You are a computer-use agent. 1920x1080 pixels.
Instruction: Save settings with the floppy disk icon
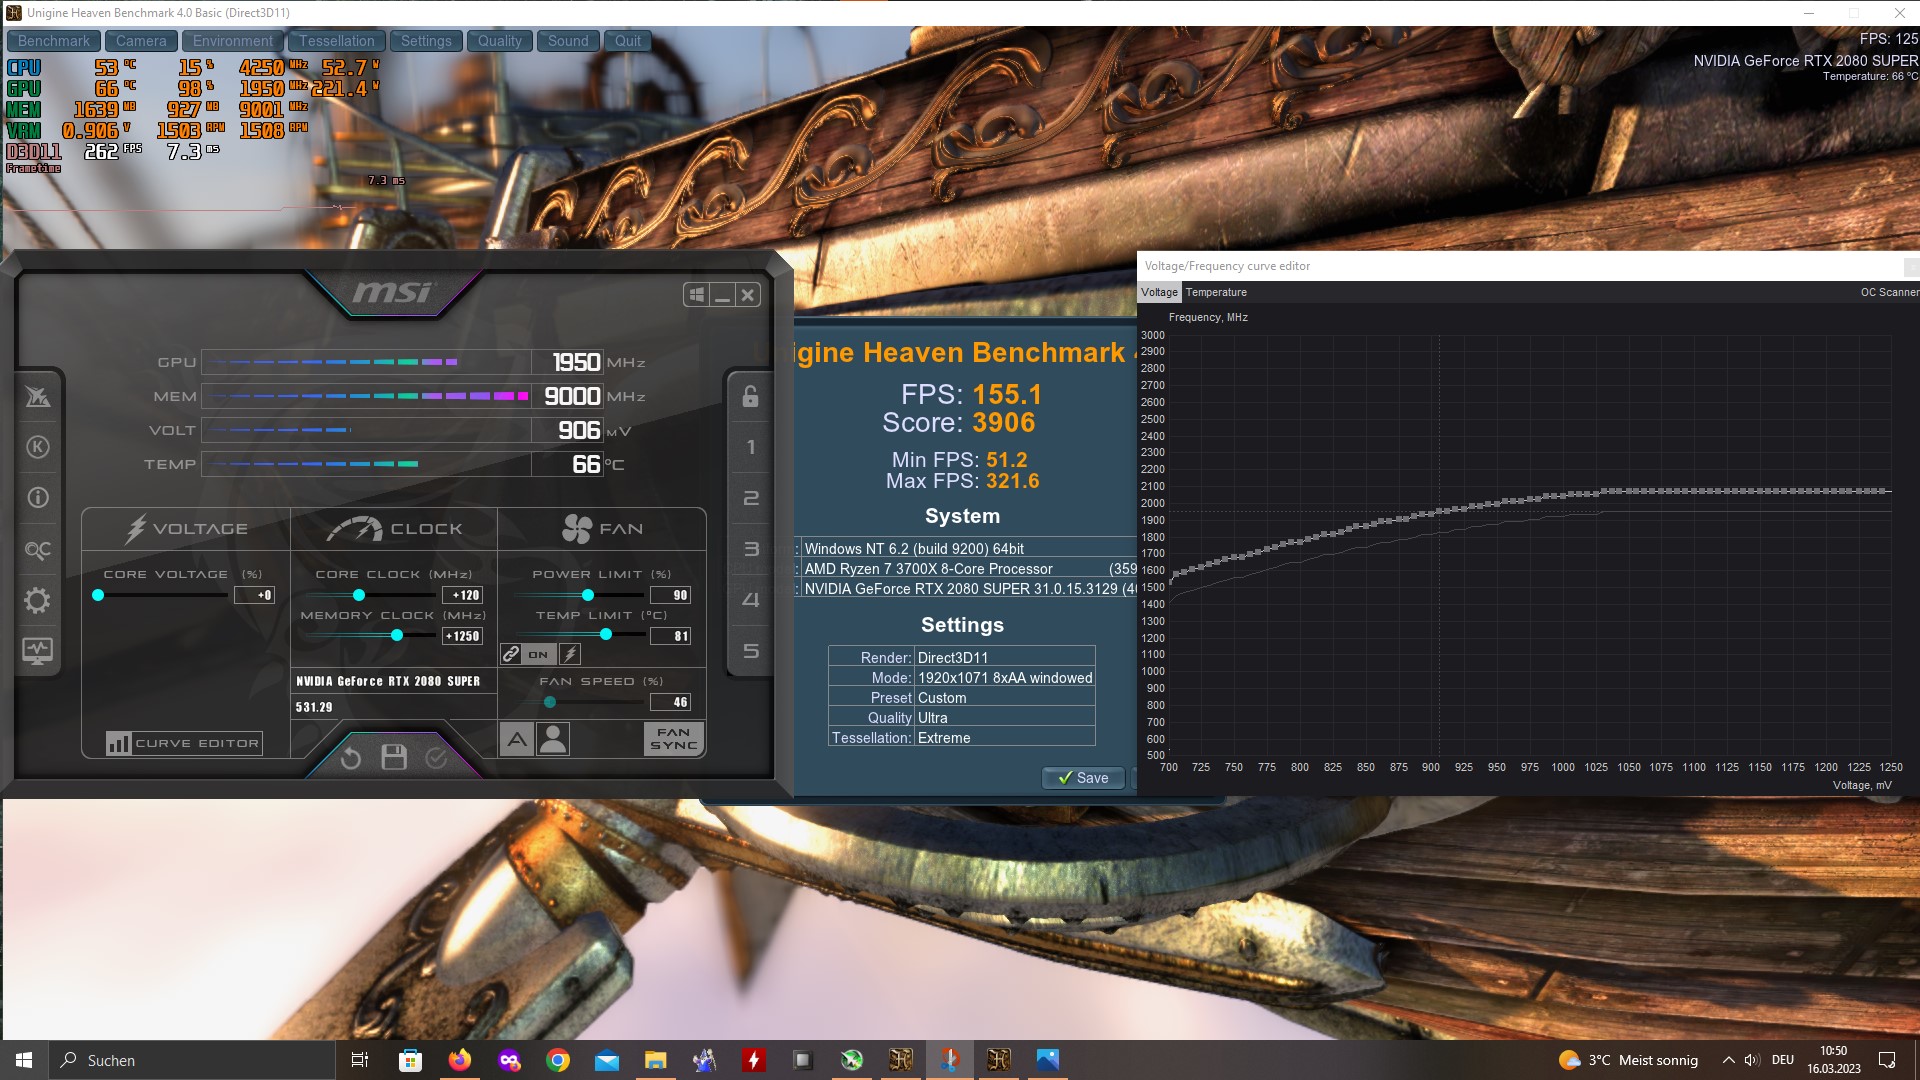pyautogui.click(x=394, y=758)
